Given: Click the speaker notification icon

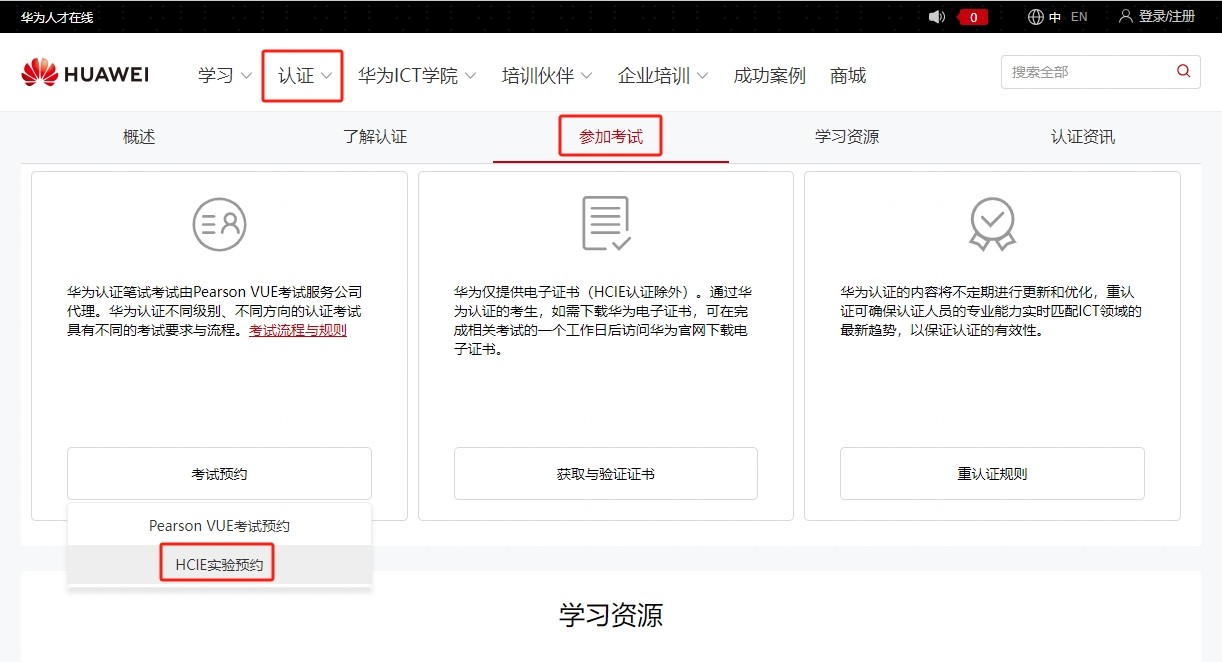Looking at the screenshot, I should [x=937, y=17].
